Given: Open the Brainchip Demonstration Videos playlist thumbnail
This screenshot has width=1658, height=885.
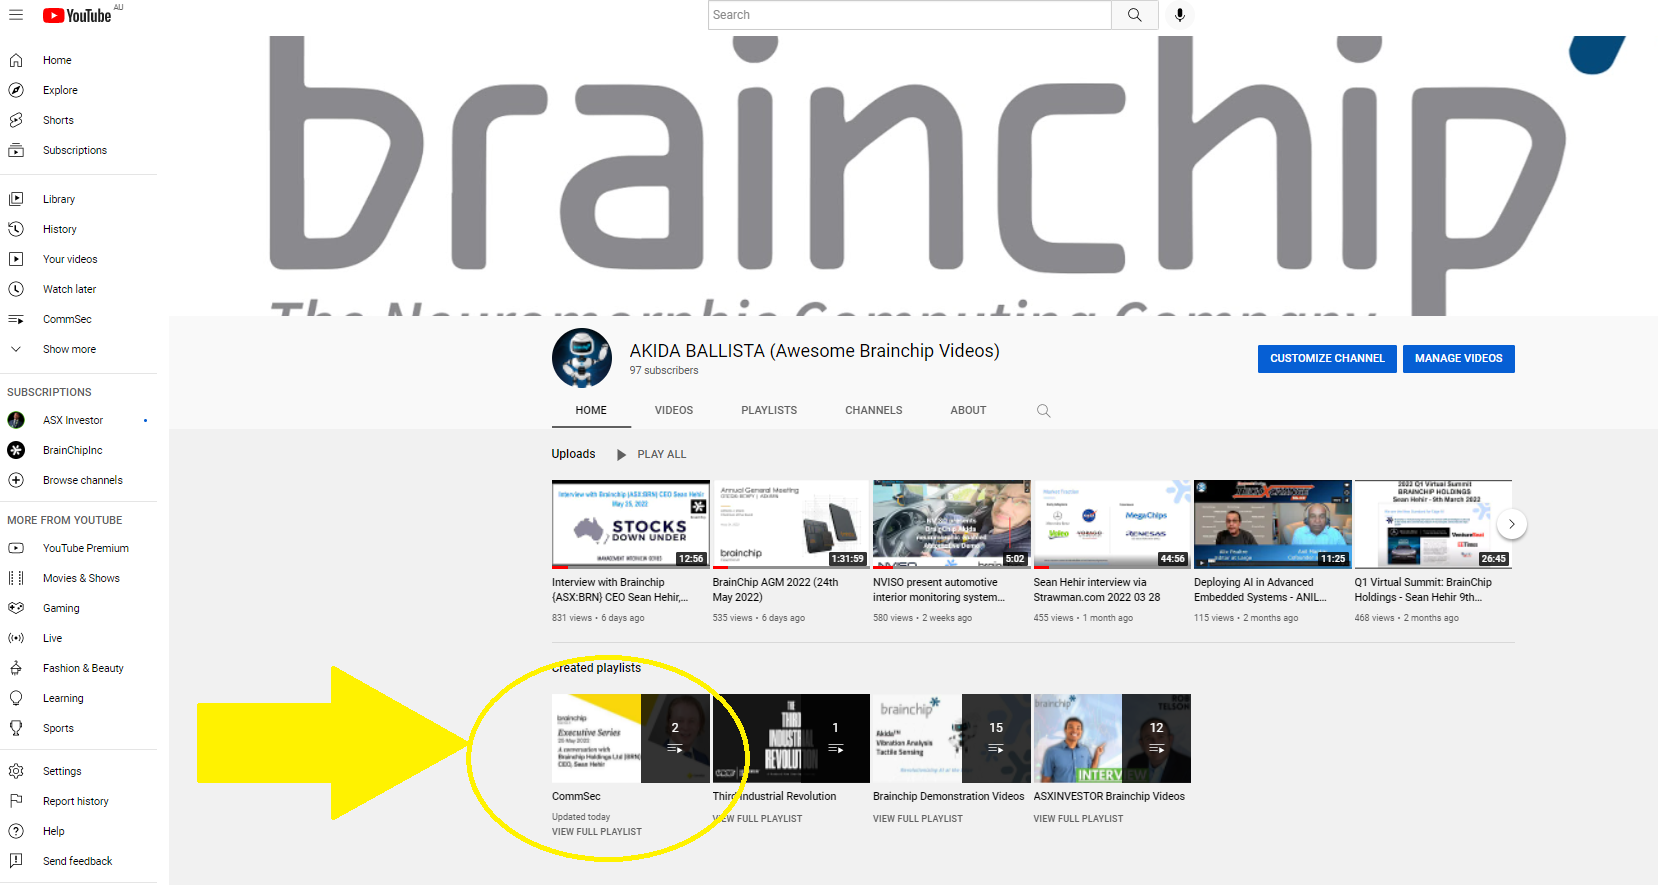Looking at the screenshot, I should (951, 738).
